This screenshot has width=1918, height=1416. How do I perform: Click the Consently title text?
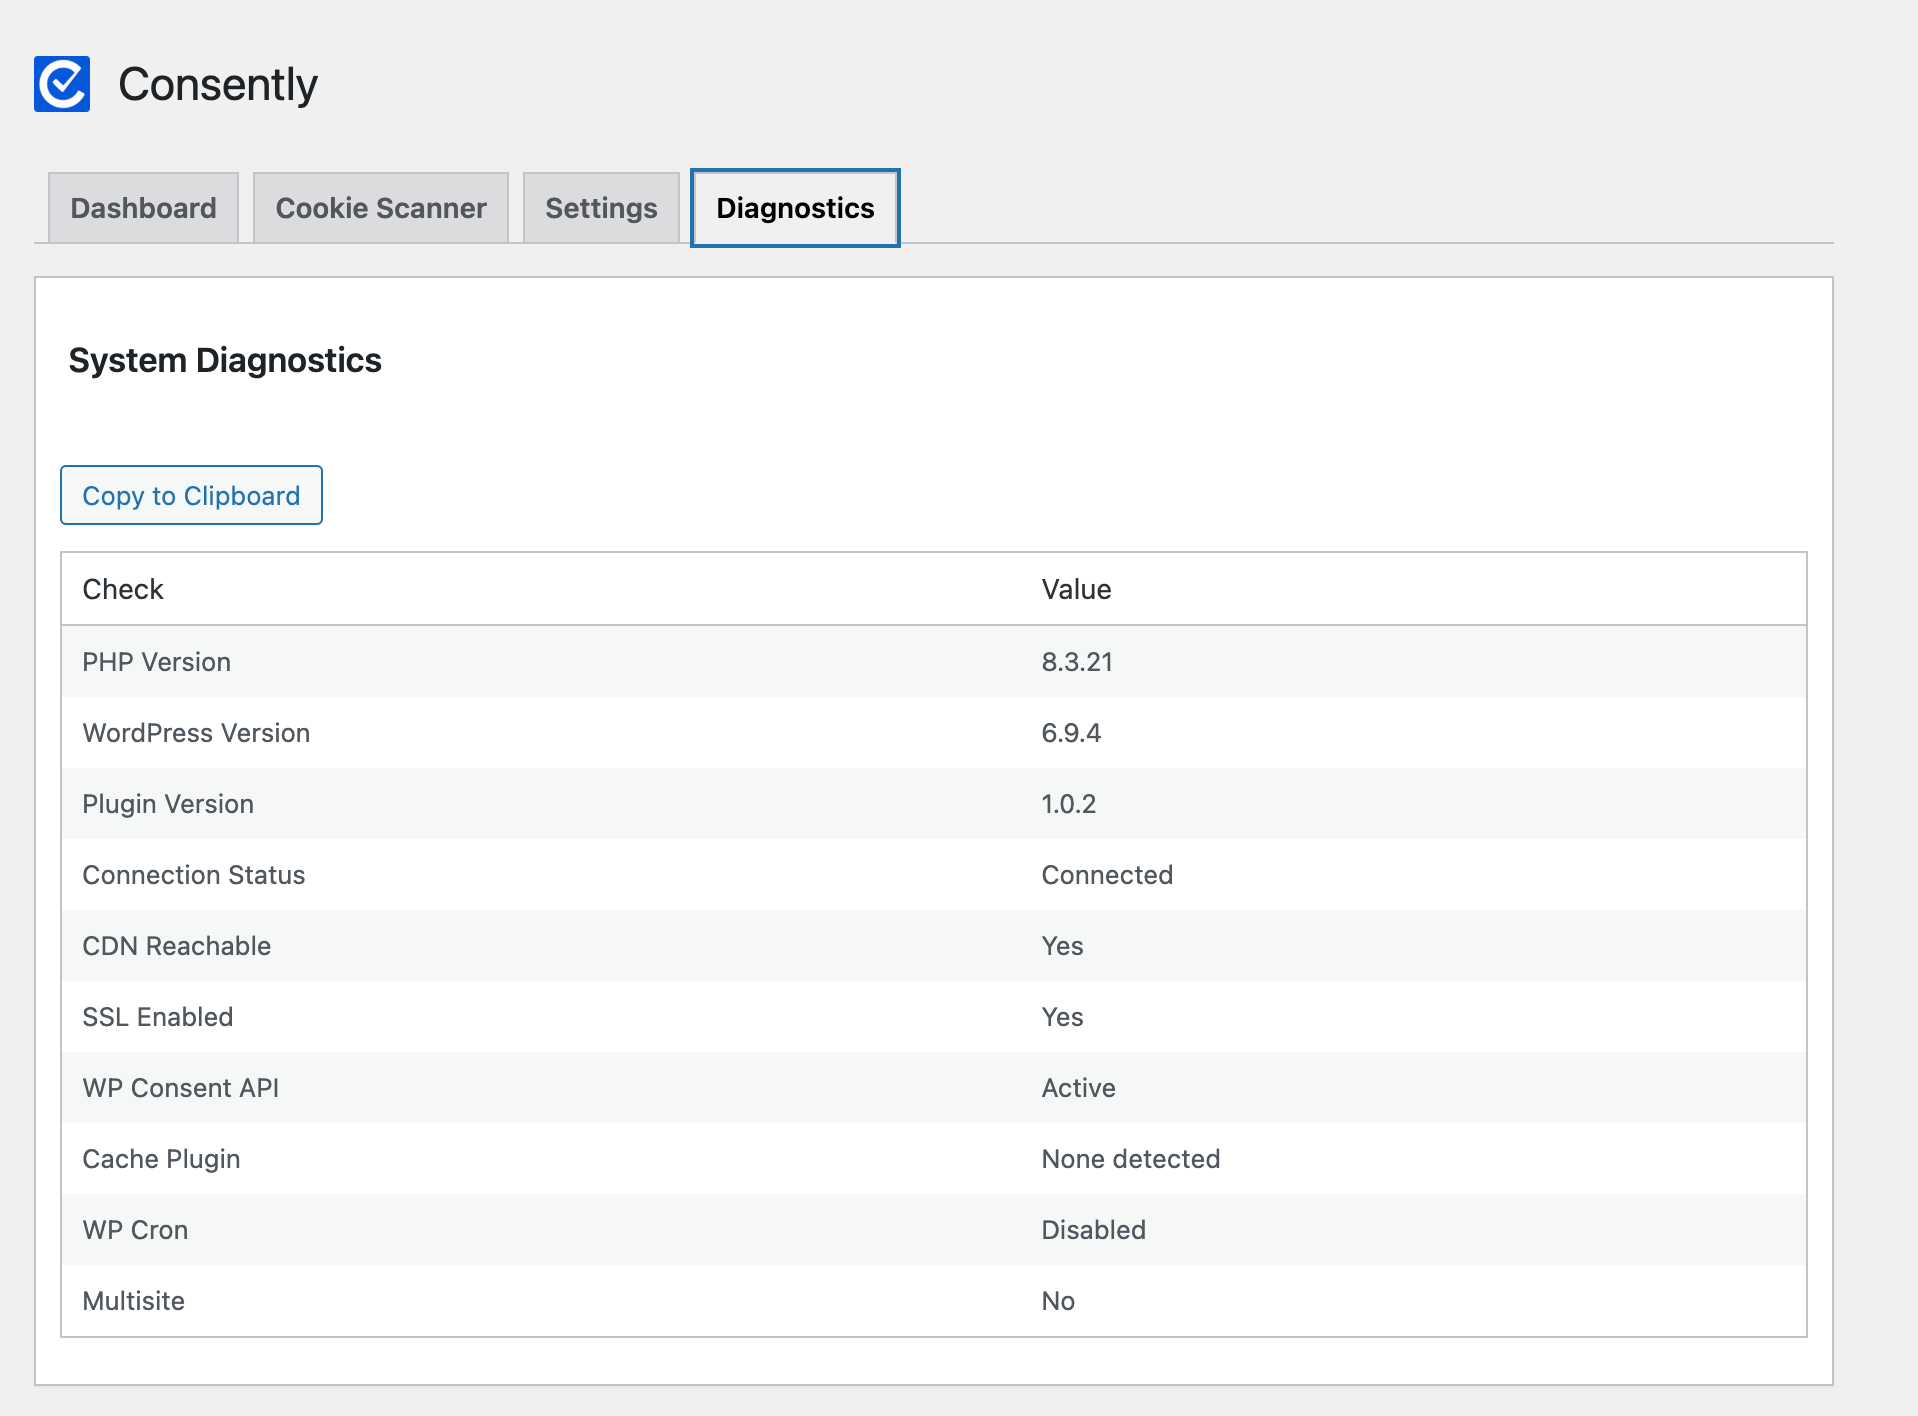pyautogui.click(x=217, y=85)
